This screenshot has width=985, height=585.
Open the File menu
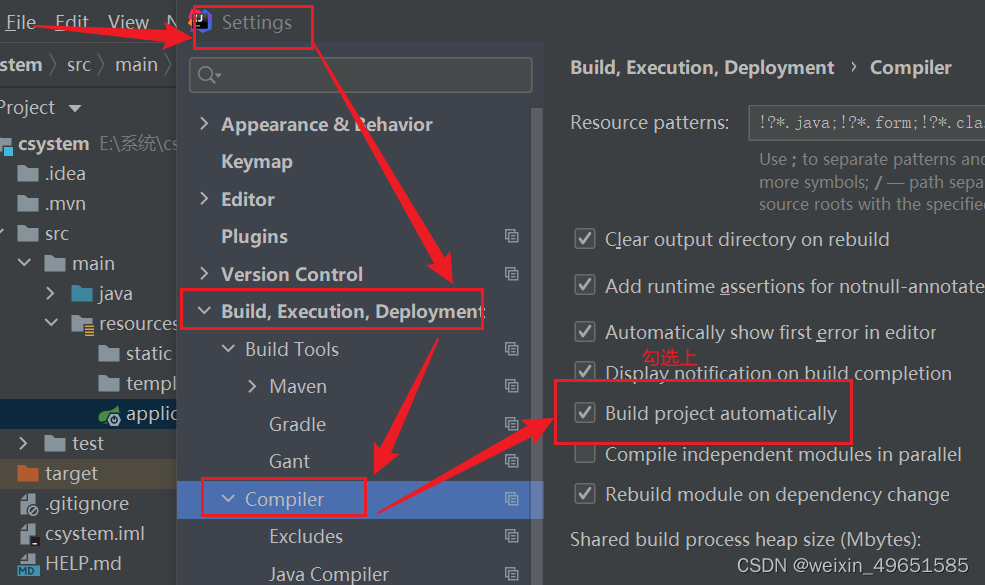click(20, 20)
